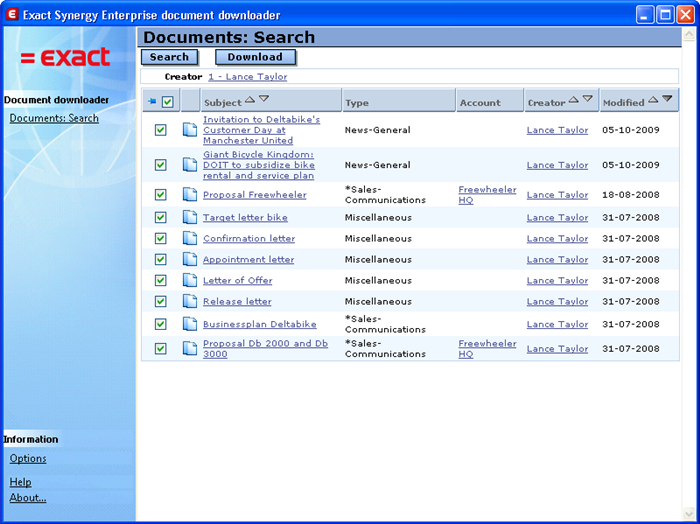Uncheck the Giant Bicycle Kingdom row checkbox

click(x=161, y=165)
